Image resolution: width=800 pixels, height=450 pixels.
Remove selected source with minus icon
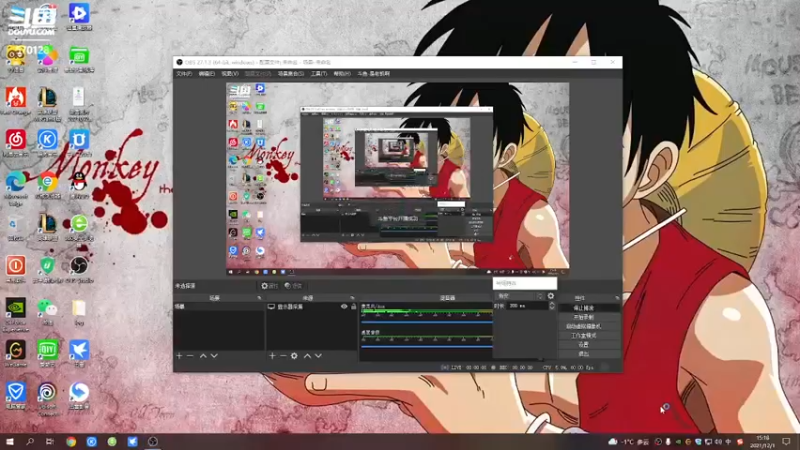click(x=283, y=356)
